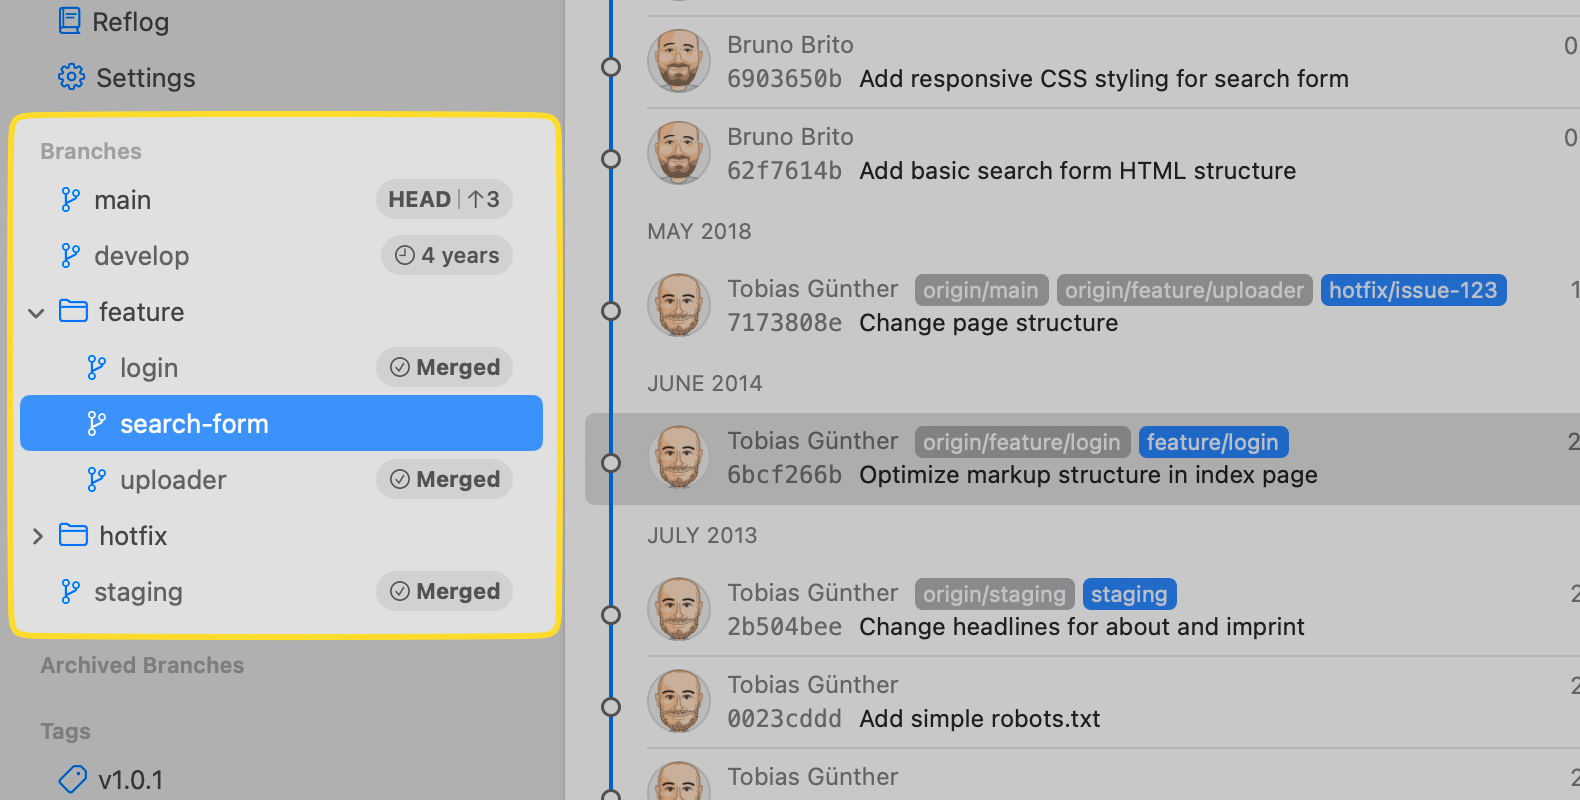Click the hotfix folder icon
This screenshot has height=800, width=1580.
pyautogui.click(x=73, y=535)
